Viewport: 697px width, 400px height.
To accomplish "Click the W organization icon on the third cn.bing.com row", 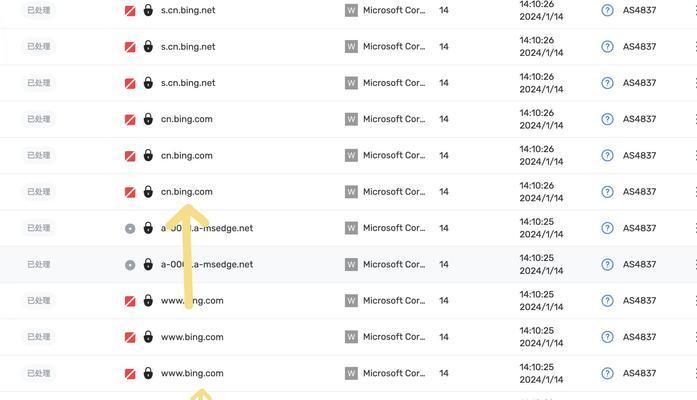I will [351, 192].
